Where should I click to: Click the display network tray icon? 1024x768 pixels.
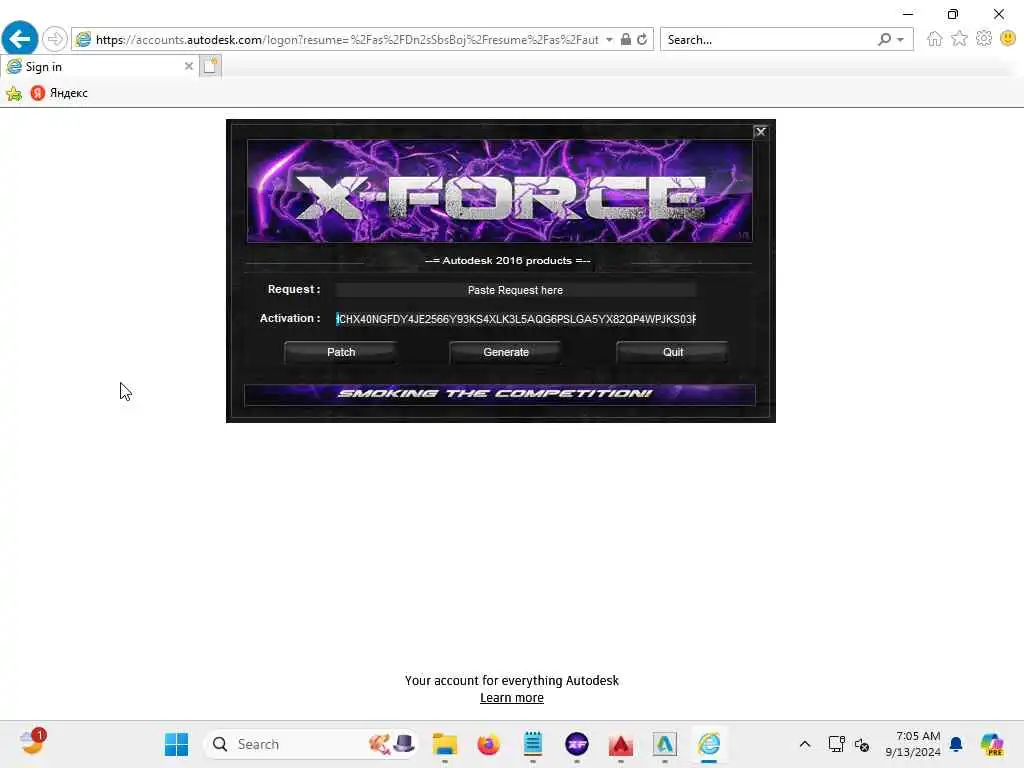[836, 744]
